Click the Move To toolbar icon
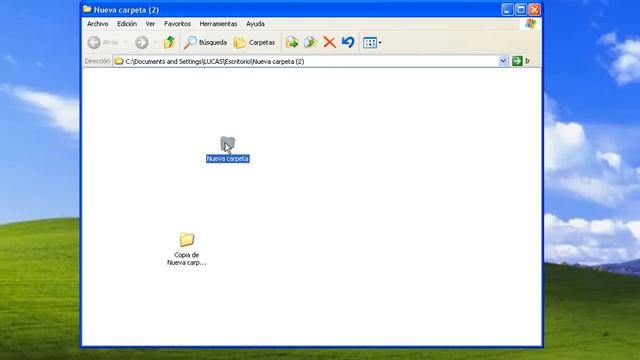The image size is (640, 360). 292,42
